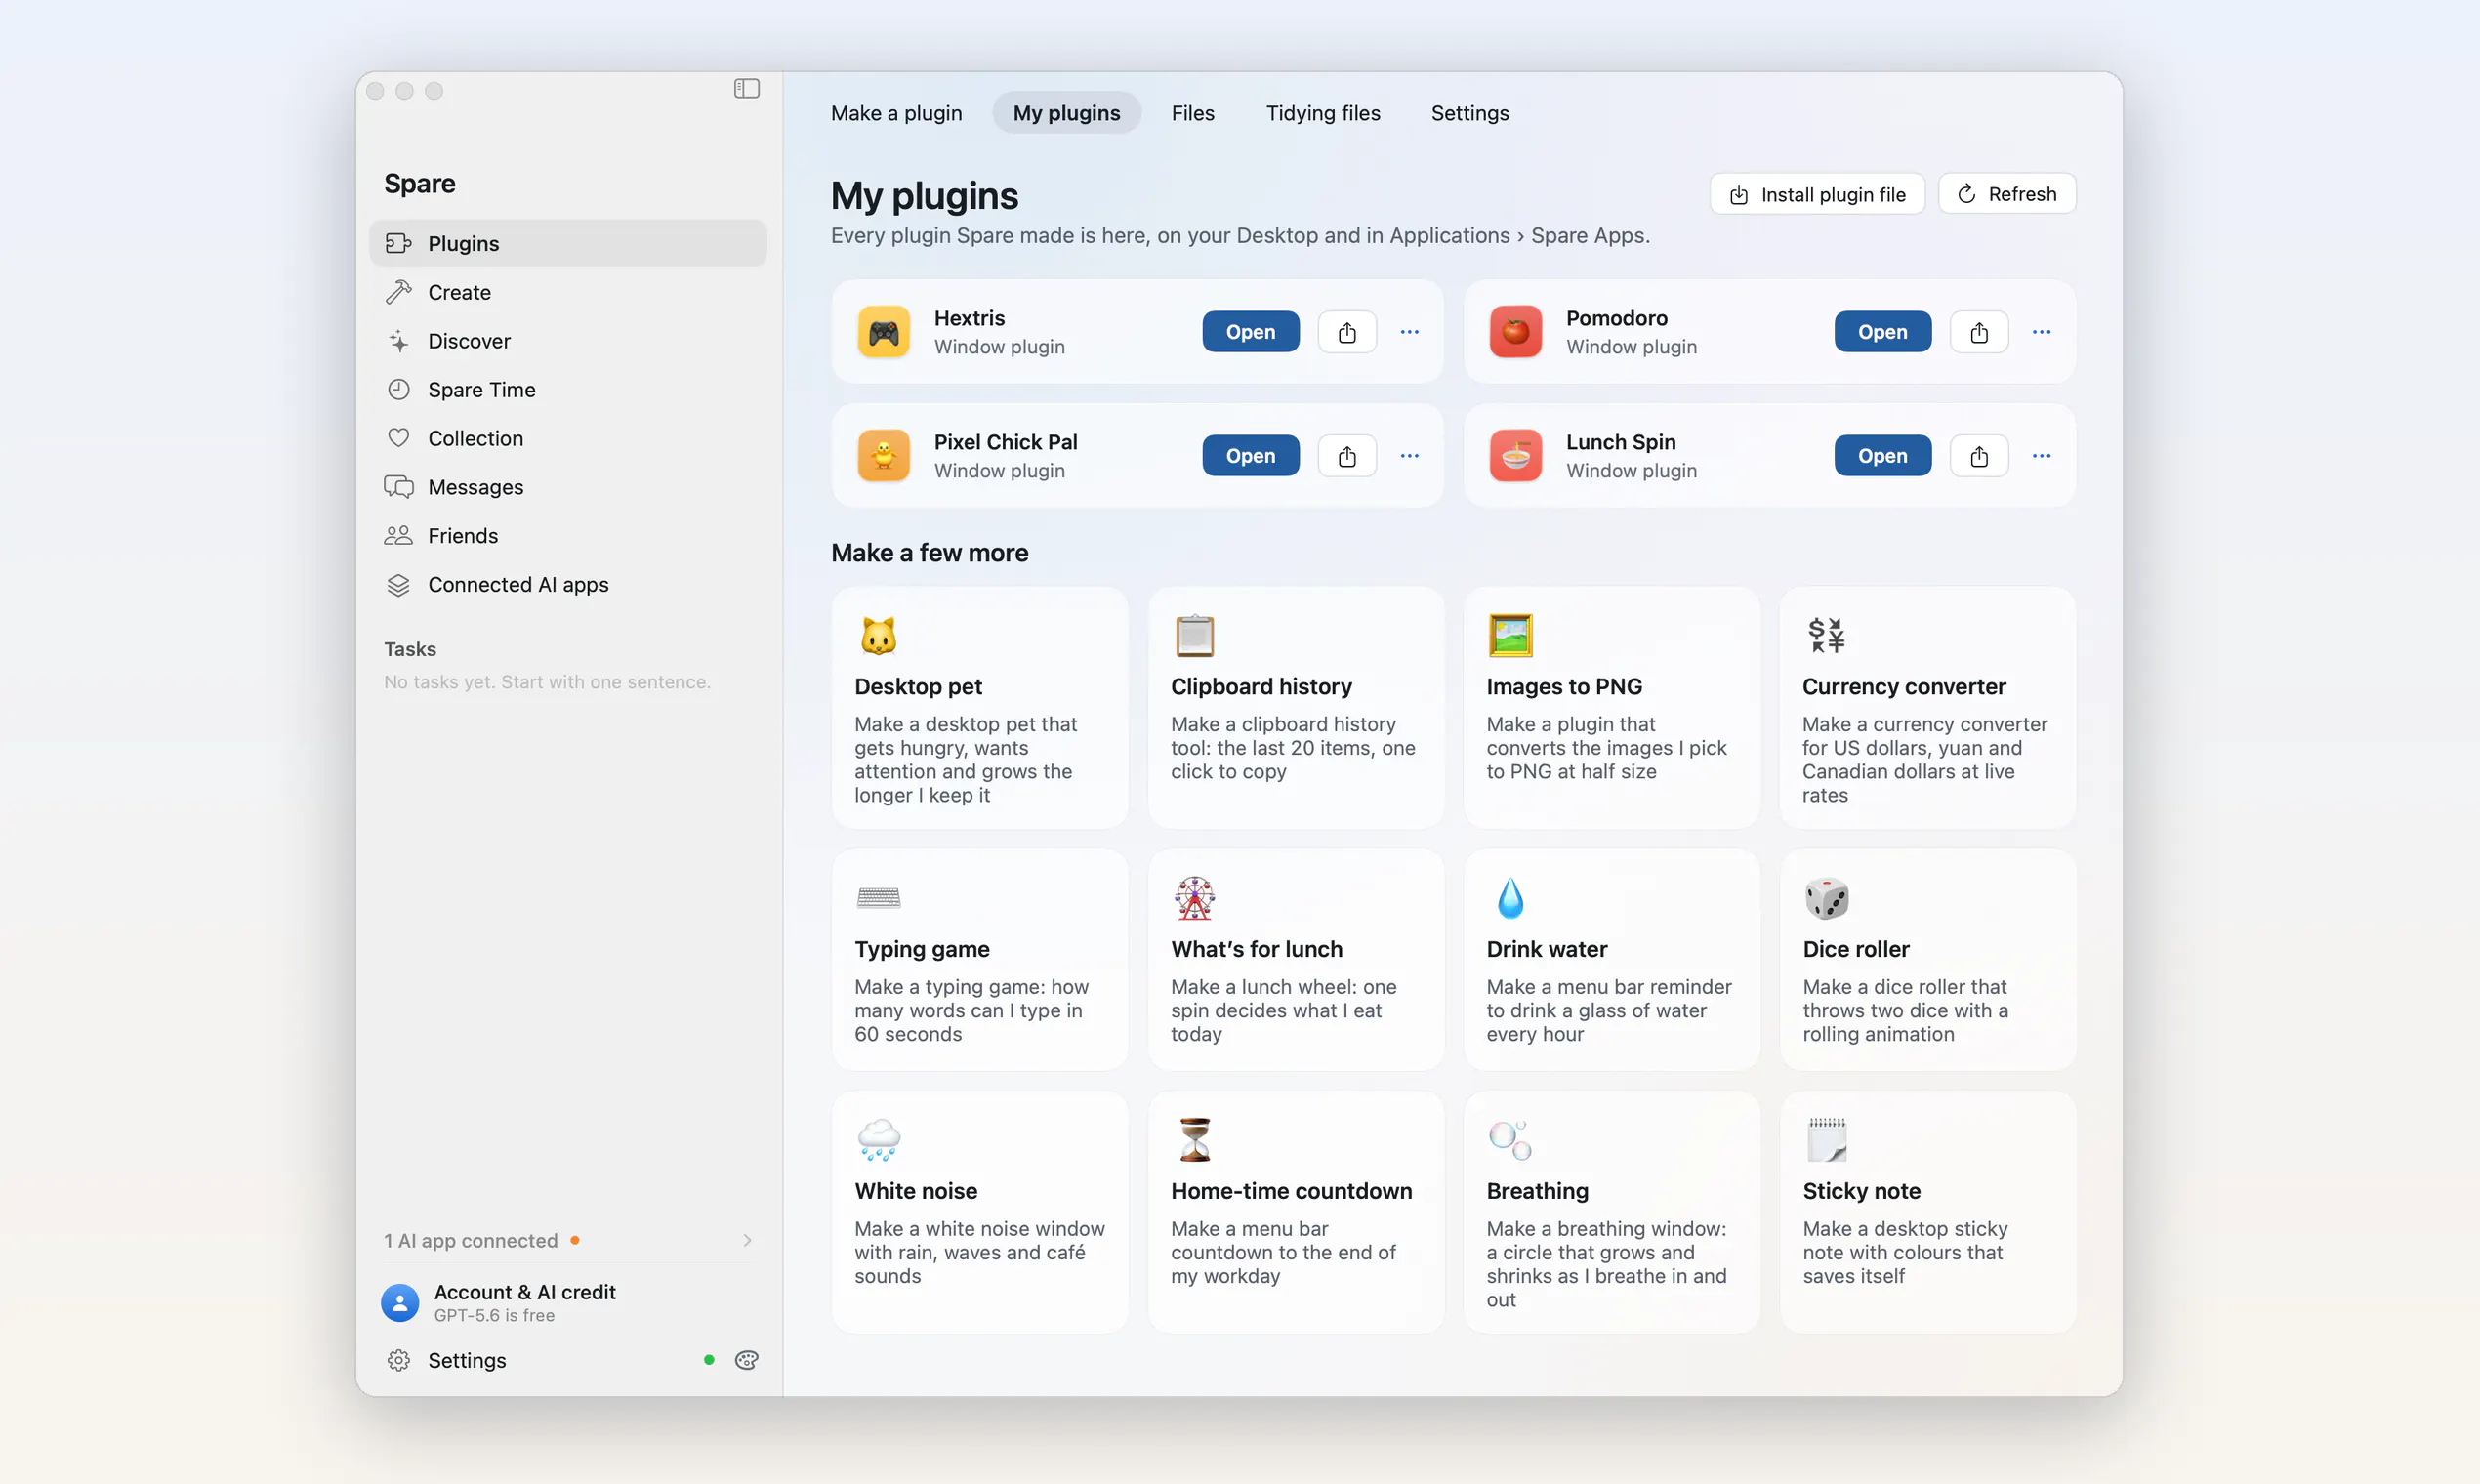Click the Hextris game controller icon
The height and width of the screenshot is (1484, 2480).
(x=883, y=332)
